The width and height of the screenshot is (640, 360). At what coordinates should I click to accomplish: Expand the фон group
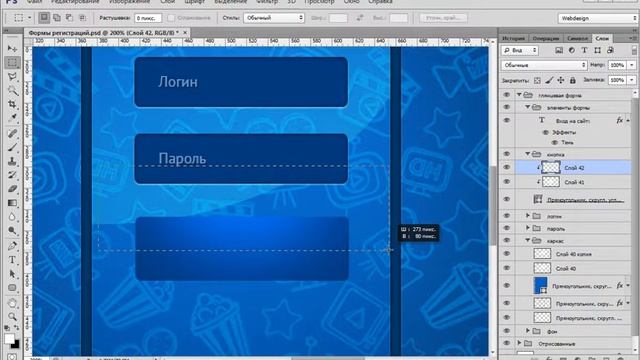point(527,331)
